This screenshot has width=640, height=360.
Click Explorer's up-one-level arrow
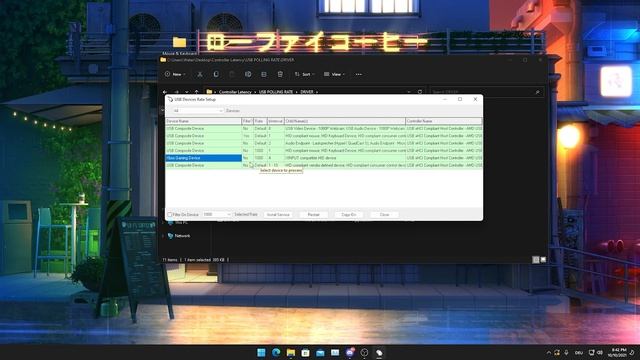(x=196, y=92)
